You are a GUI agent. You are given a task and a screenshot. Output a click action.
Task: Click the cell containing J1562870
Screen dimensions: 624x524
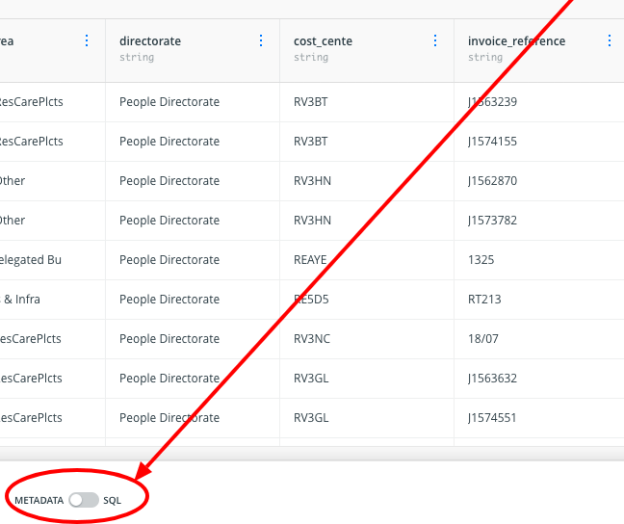[x=492, y=181]
